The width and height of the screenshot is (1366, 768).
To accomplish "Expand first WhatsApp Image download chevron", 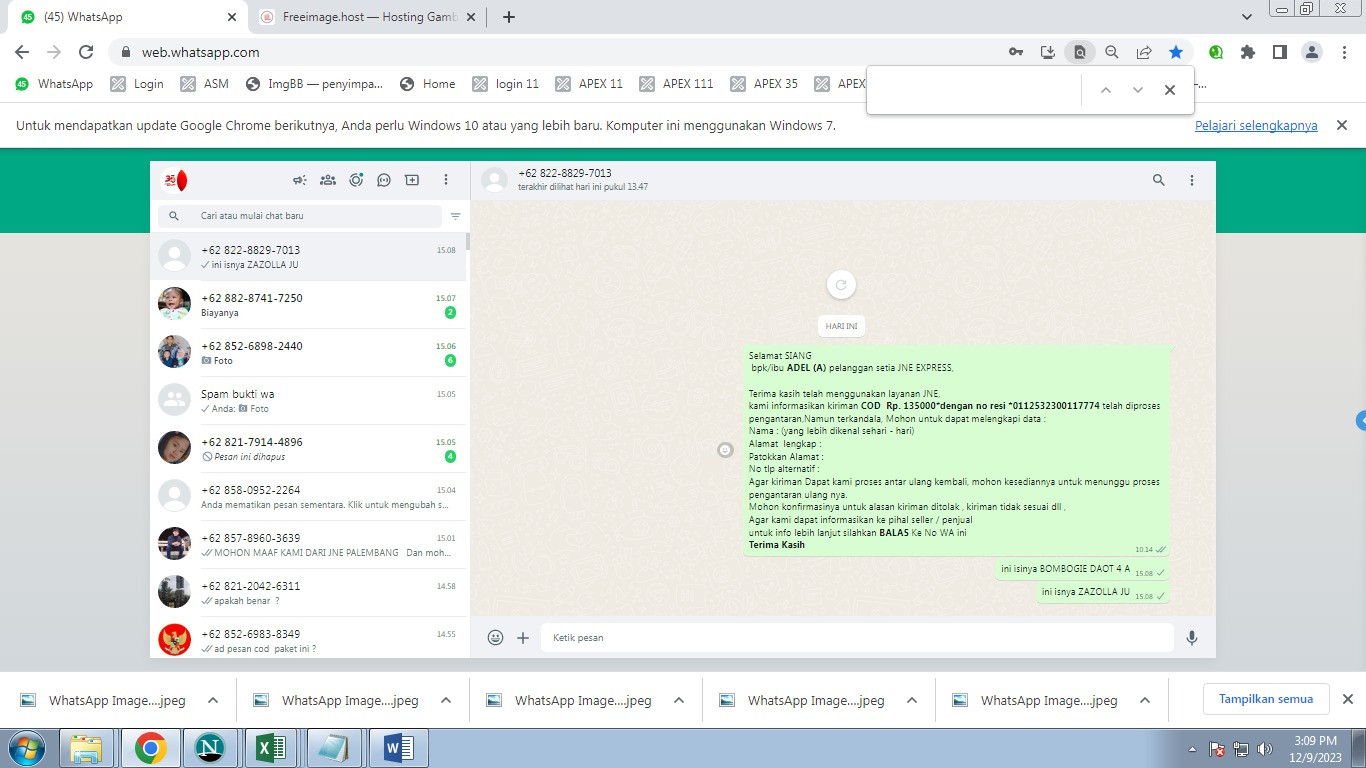I will pos(213,700).
